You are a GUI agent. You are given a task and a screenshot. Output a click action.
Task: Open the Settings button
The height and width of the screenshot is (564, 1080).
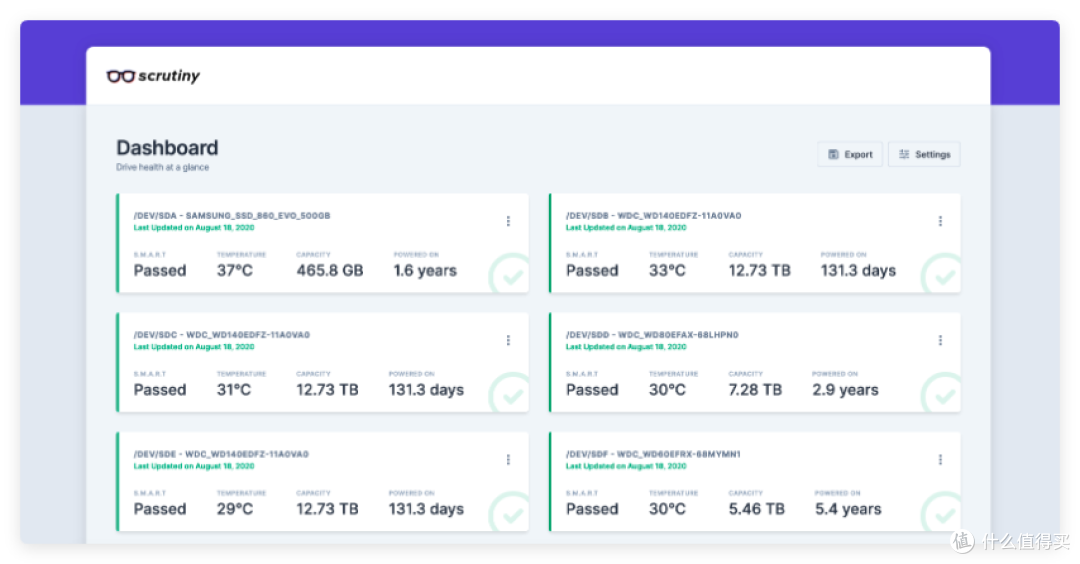[924, 154]
